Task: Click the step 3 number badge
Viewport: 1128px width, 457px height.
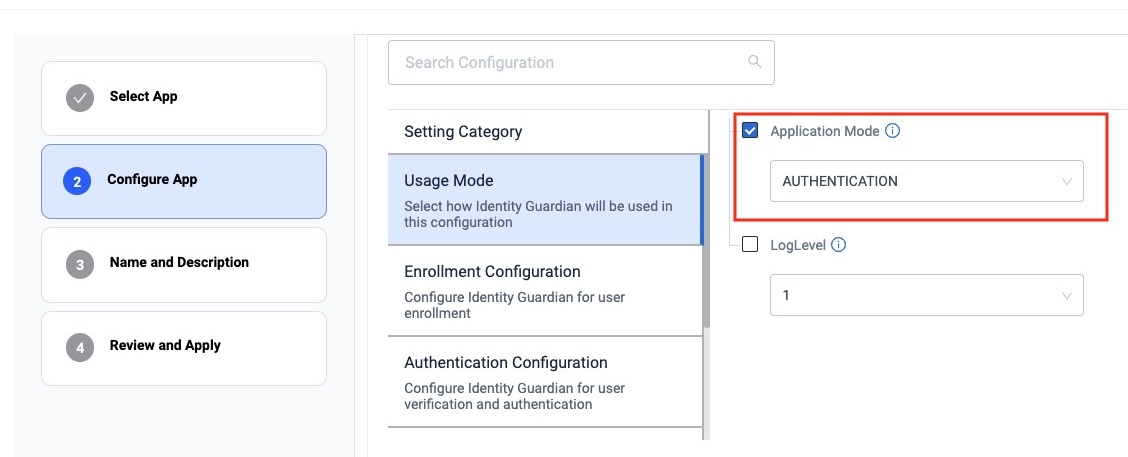Action: coord(79,264)
